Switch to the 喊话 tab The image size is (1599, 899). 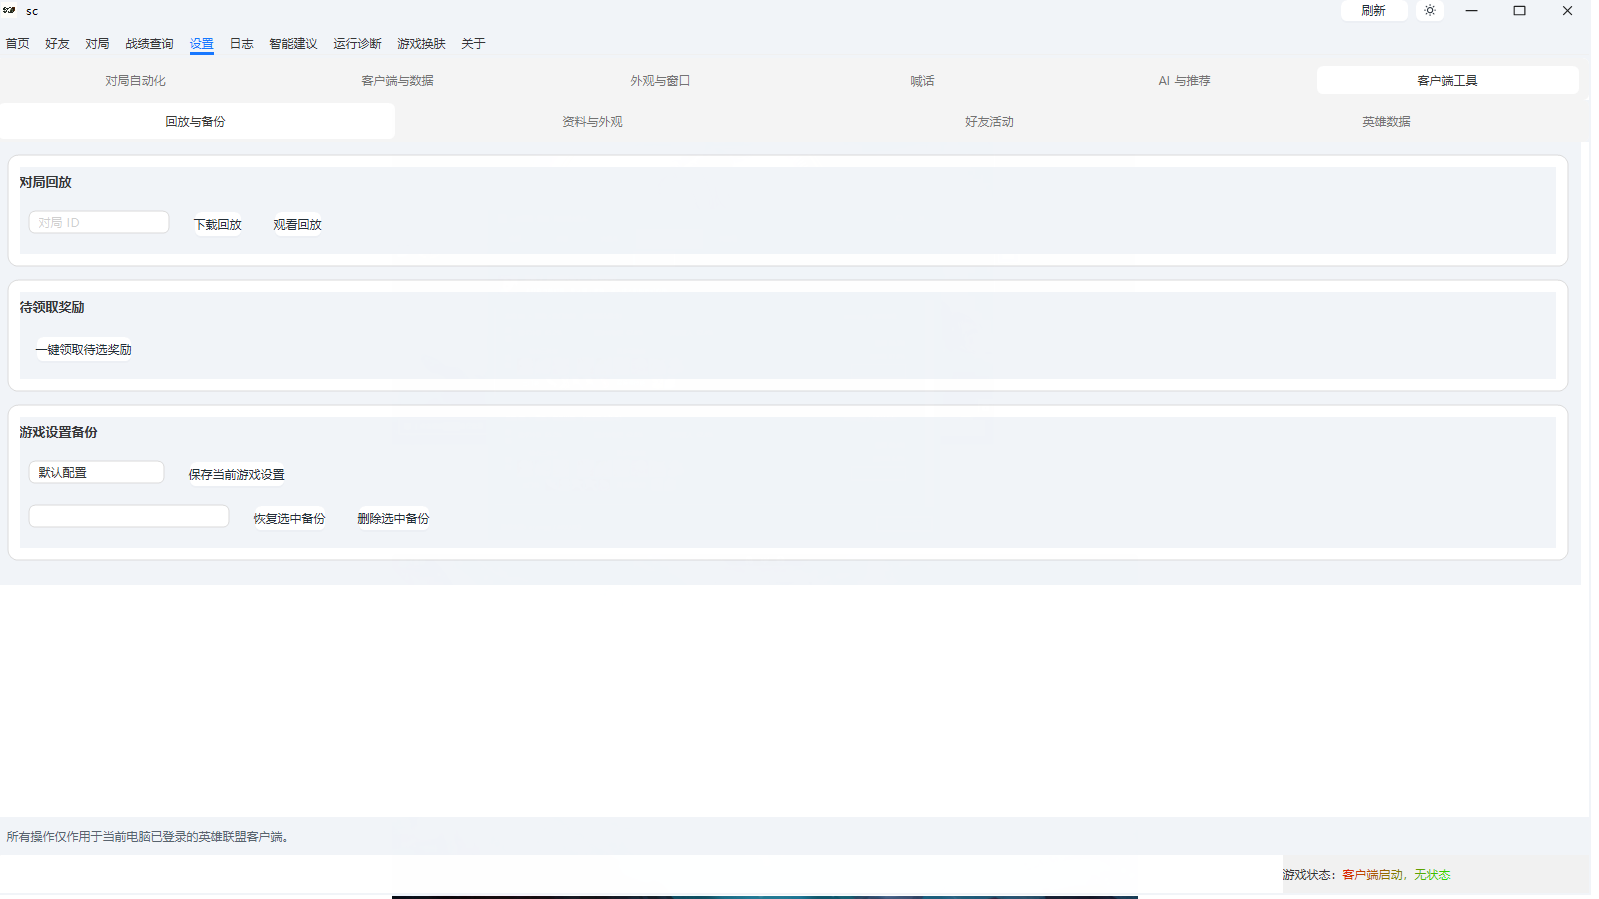(922, 81)
